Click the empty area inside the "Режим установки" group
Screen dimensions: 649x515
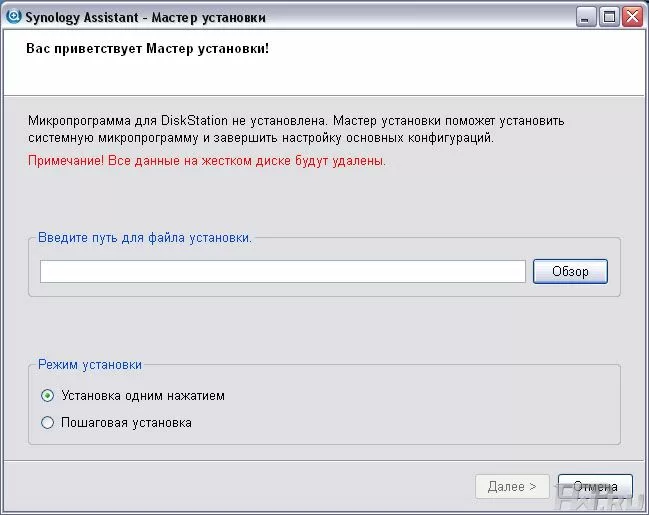[420, 410]
